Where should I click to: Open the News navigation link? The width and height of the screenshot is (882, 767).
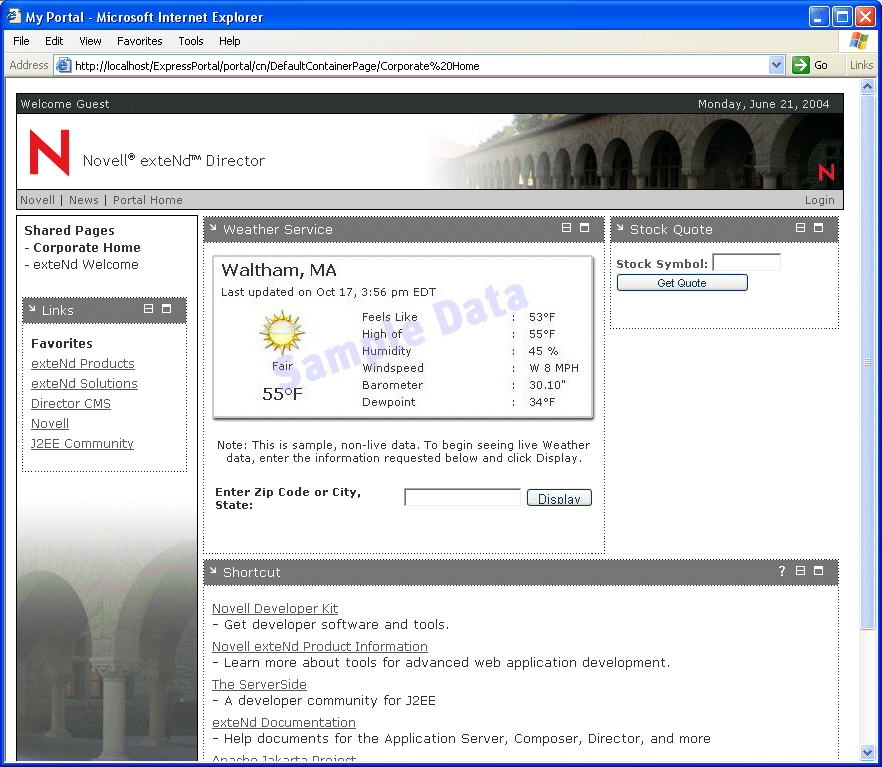point(84,200)
